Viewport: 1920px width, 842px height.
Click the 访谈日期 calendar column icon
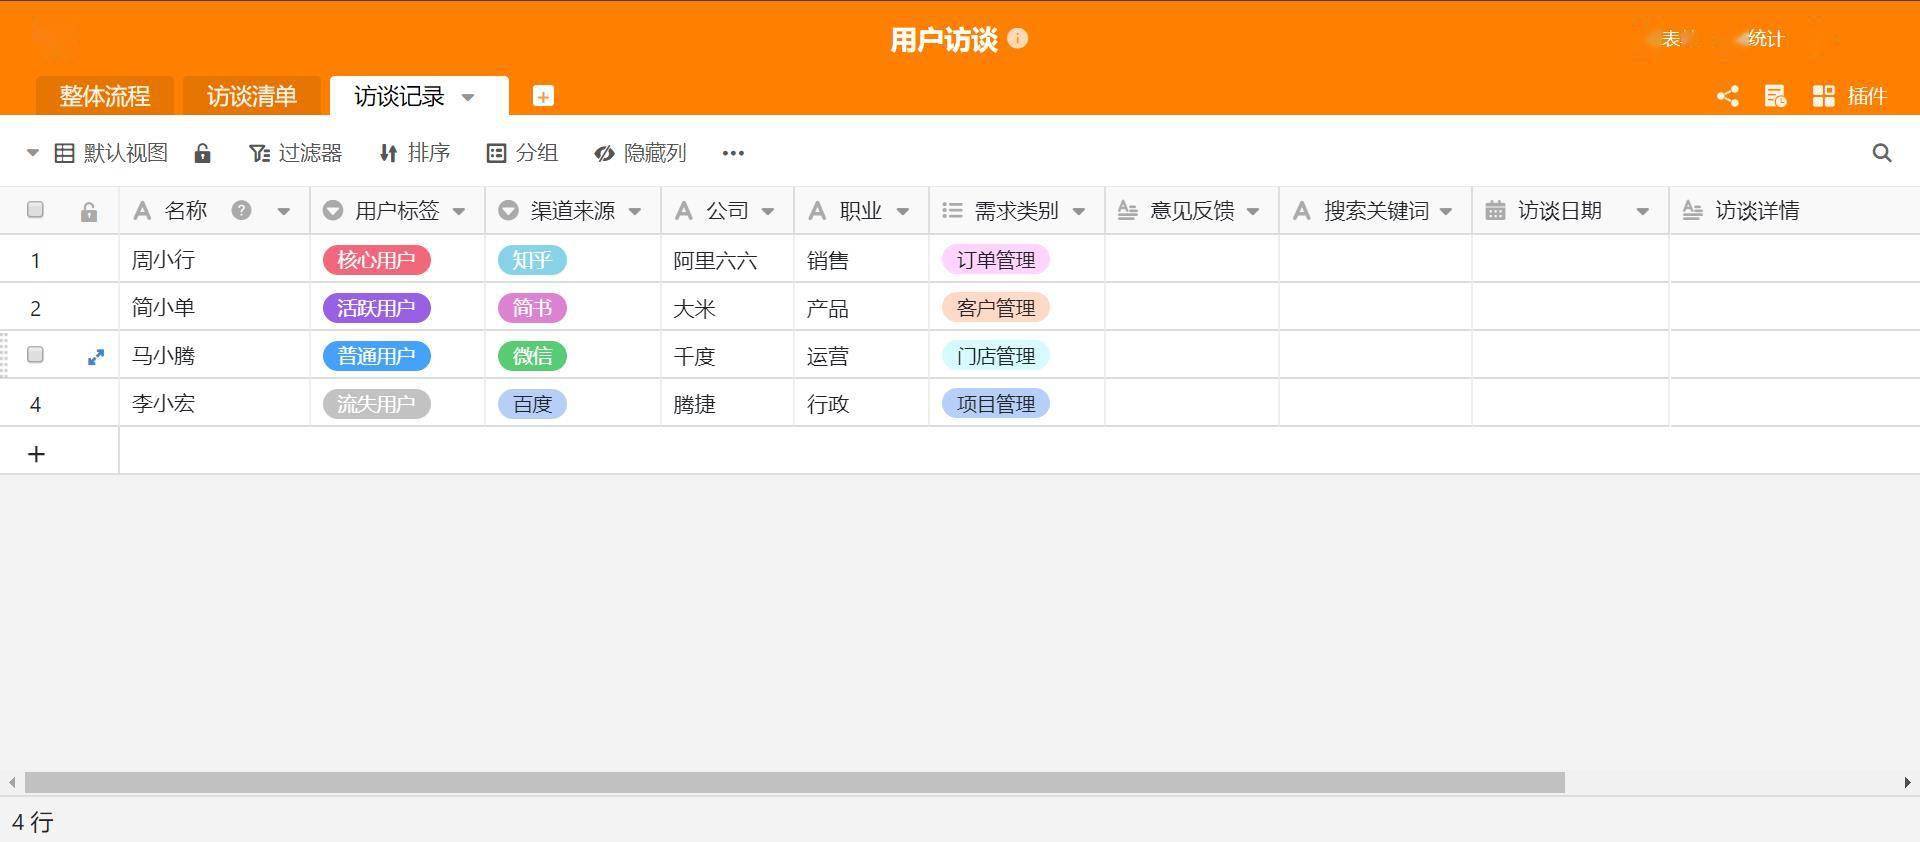1495,211
